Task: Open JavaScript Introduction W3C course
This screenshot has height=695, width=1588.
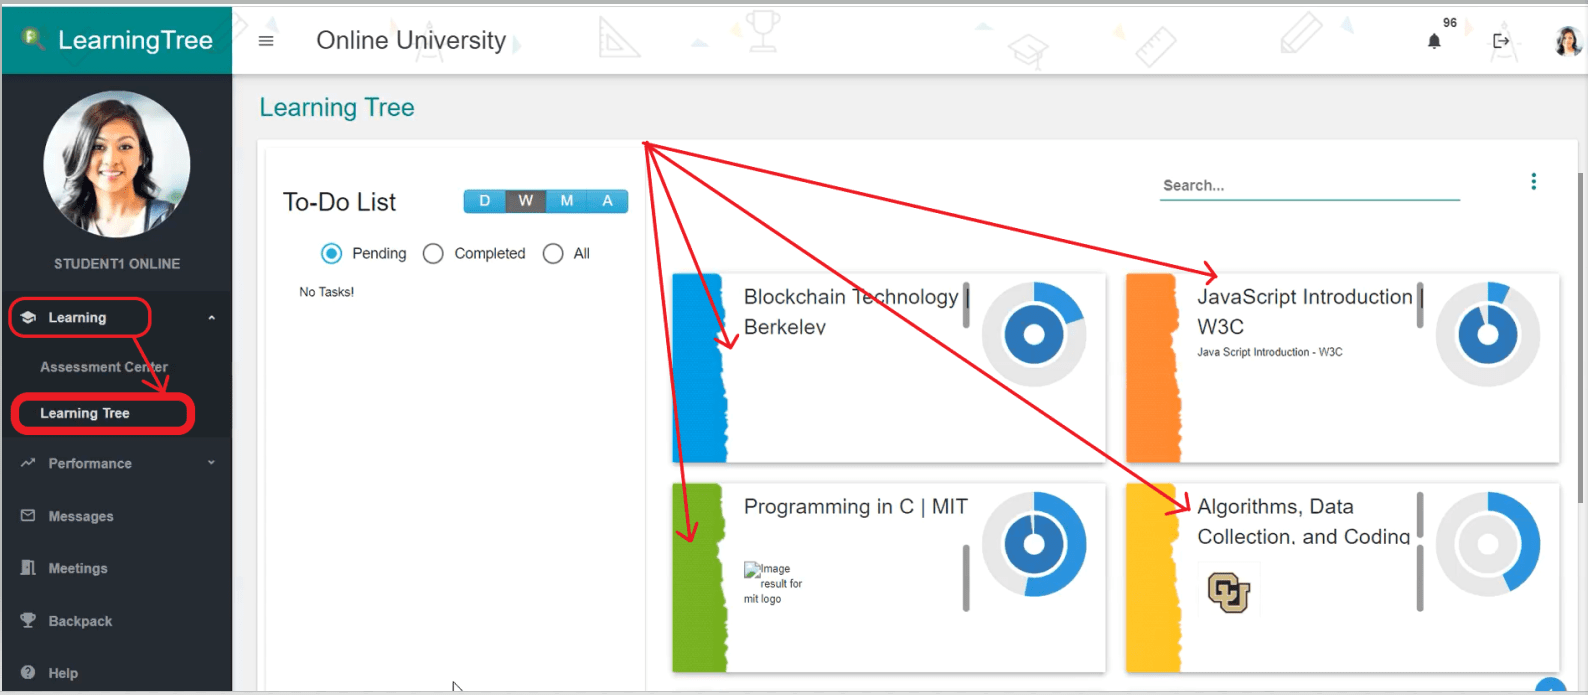Action: click(x=1304, y=311)
